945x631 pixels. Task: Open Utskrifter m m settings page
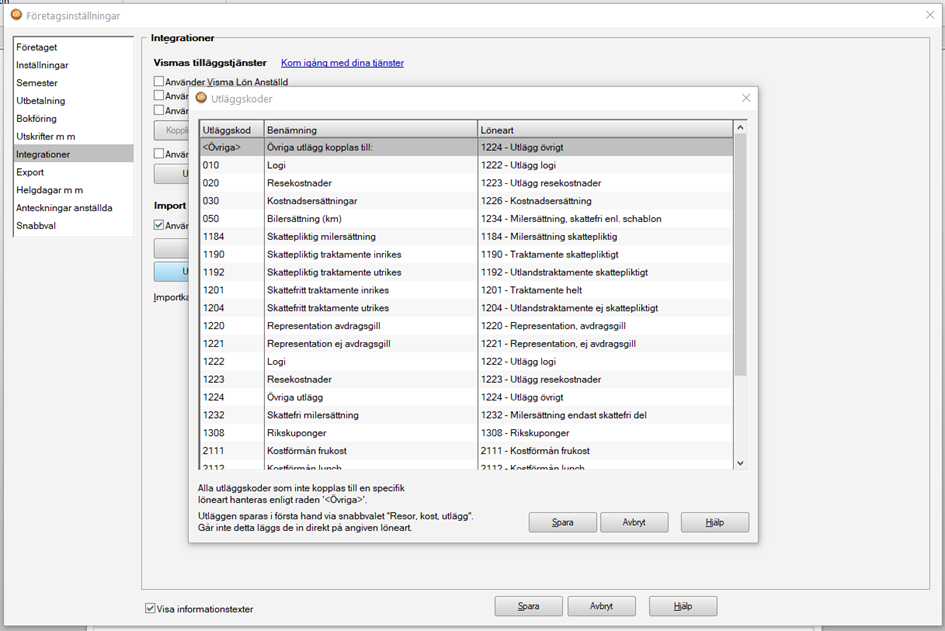[73, 136]
